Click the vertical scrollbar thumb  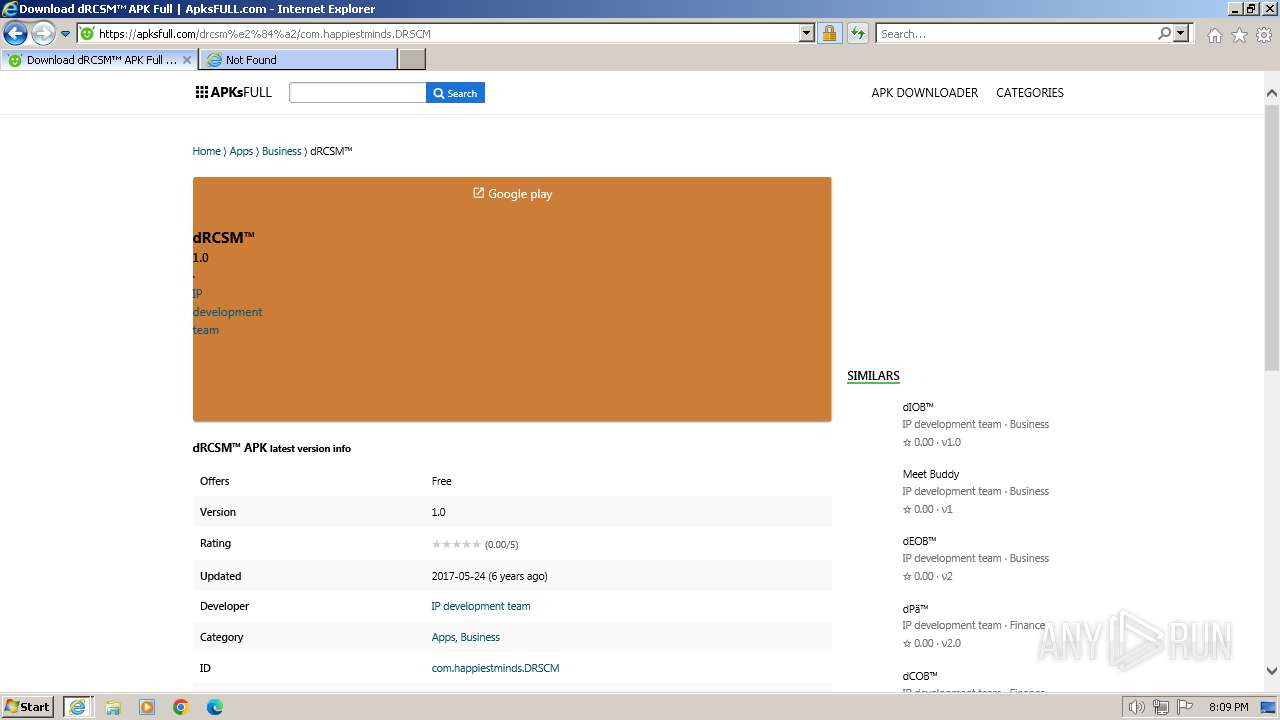click(x=1272, y=236)
